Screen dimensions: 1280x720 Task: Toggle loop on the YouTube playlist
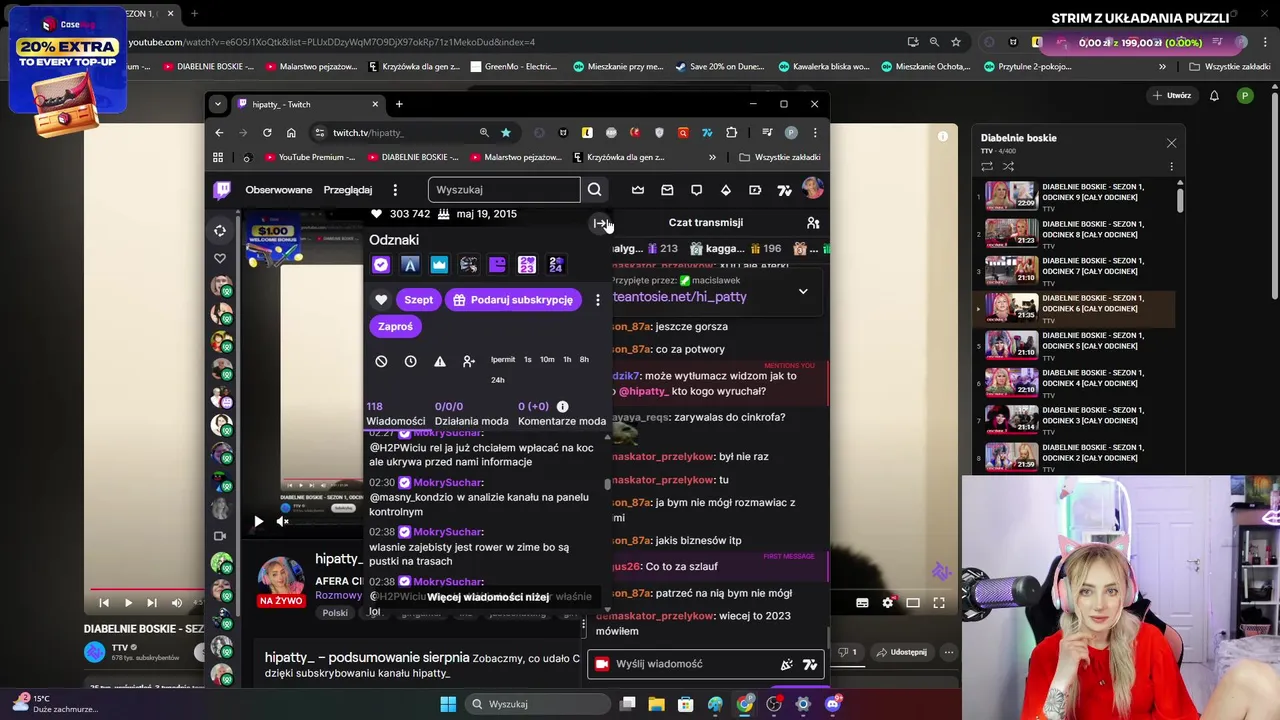[987, 166]
